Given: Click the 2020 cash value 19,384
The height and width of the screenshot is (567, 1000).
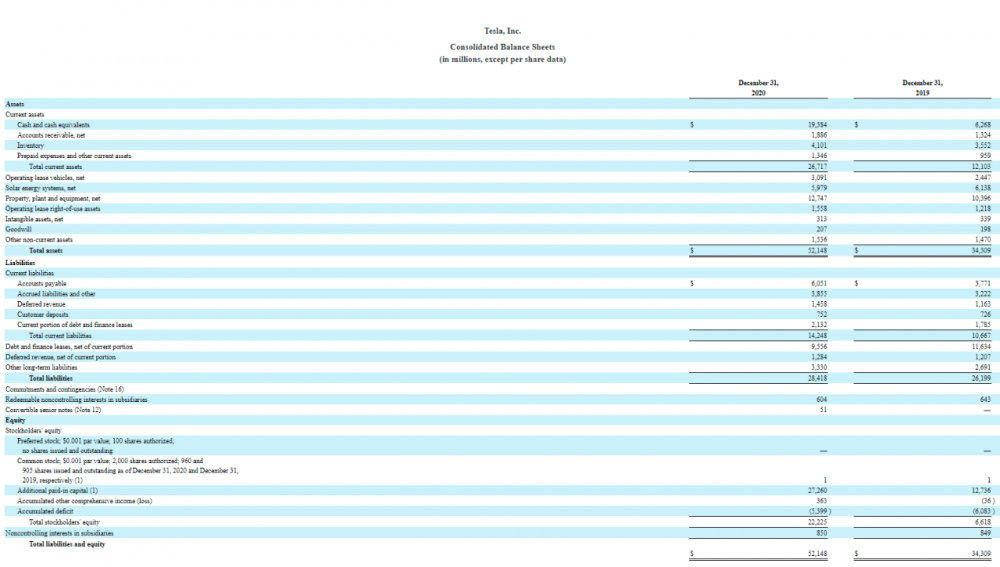Looking at the screenshot, I should [x=817, y=125].
